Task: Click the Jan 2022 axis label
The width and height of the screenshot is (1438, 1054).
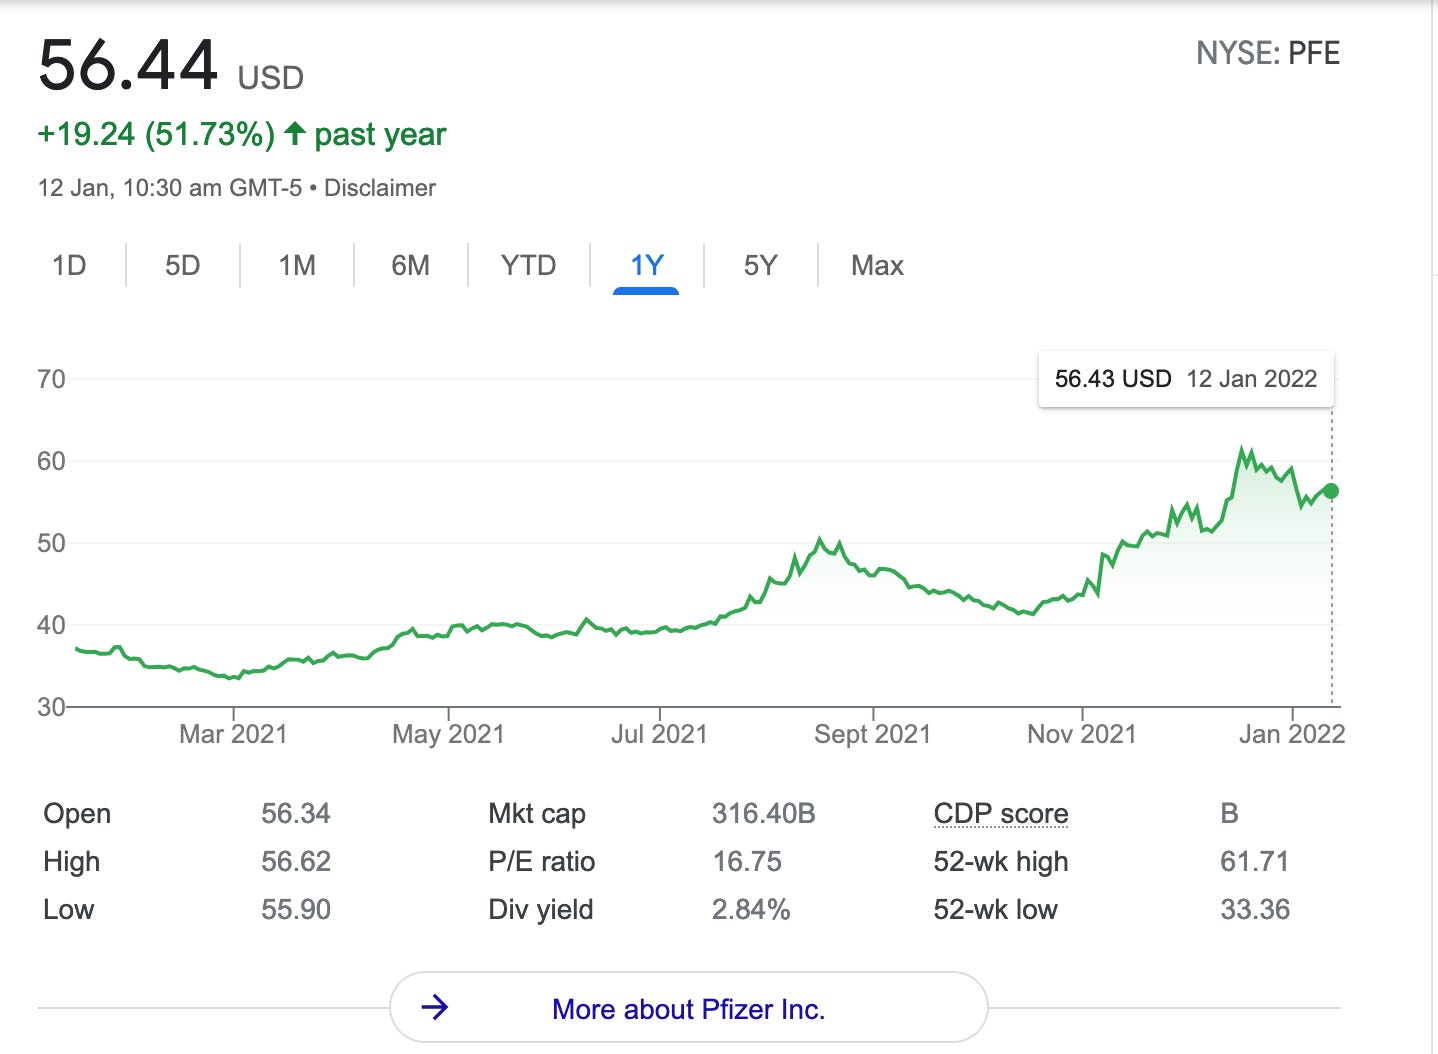Action: pos(1292,735)
